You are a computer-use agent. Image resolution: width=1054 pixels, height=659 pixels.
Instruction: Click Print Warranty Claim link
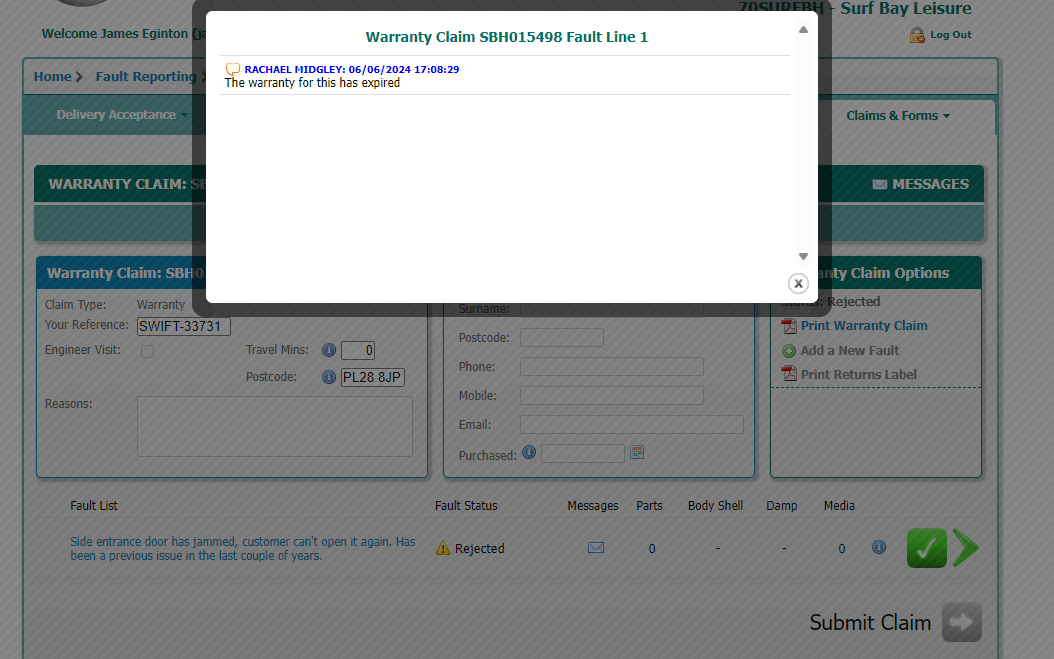[x=864, y=325]
